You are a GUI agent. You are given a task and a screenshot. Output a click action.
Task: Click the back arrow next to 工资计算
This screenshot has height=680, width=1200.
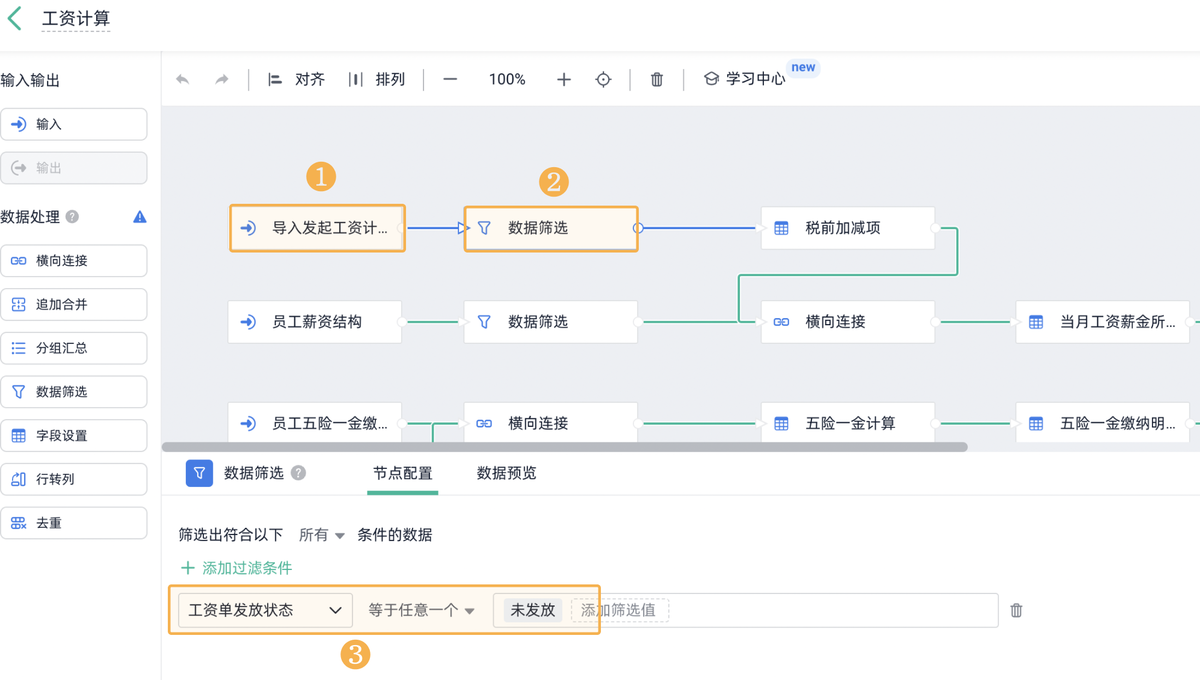(15, 18)
